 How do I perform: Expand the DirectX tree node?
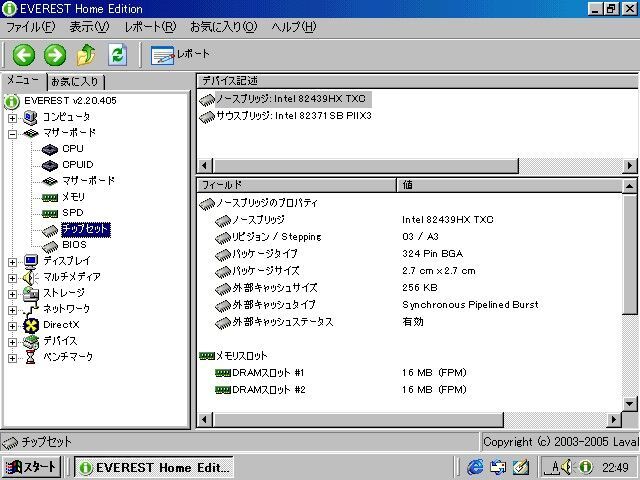[12, 326]
